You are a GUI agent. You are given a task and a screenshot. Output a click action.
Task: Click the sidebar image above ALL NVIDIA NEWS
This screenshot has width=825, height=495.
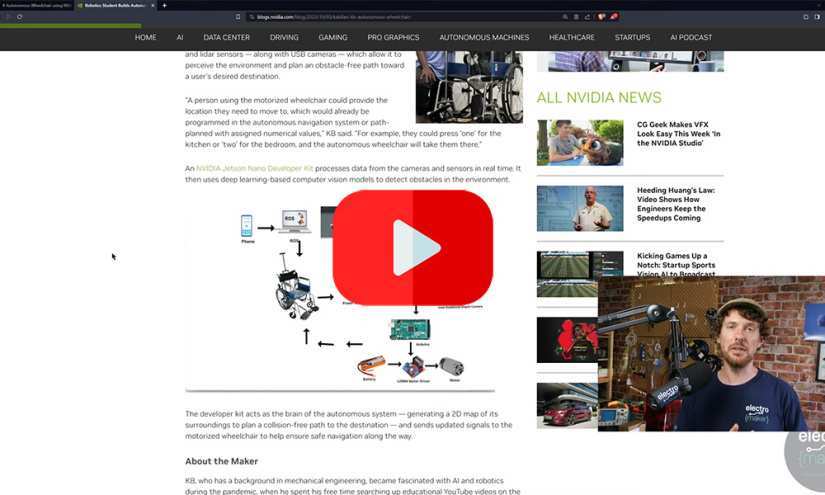click(630, 61)
